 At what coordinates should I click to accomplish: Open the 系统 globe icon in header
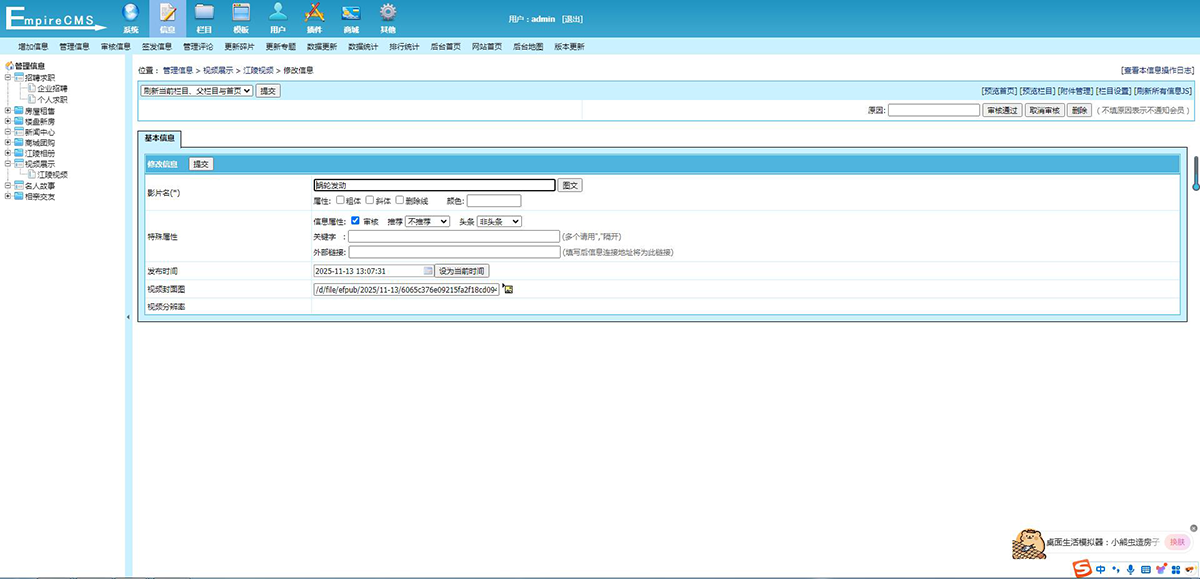coord(130,14)
